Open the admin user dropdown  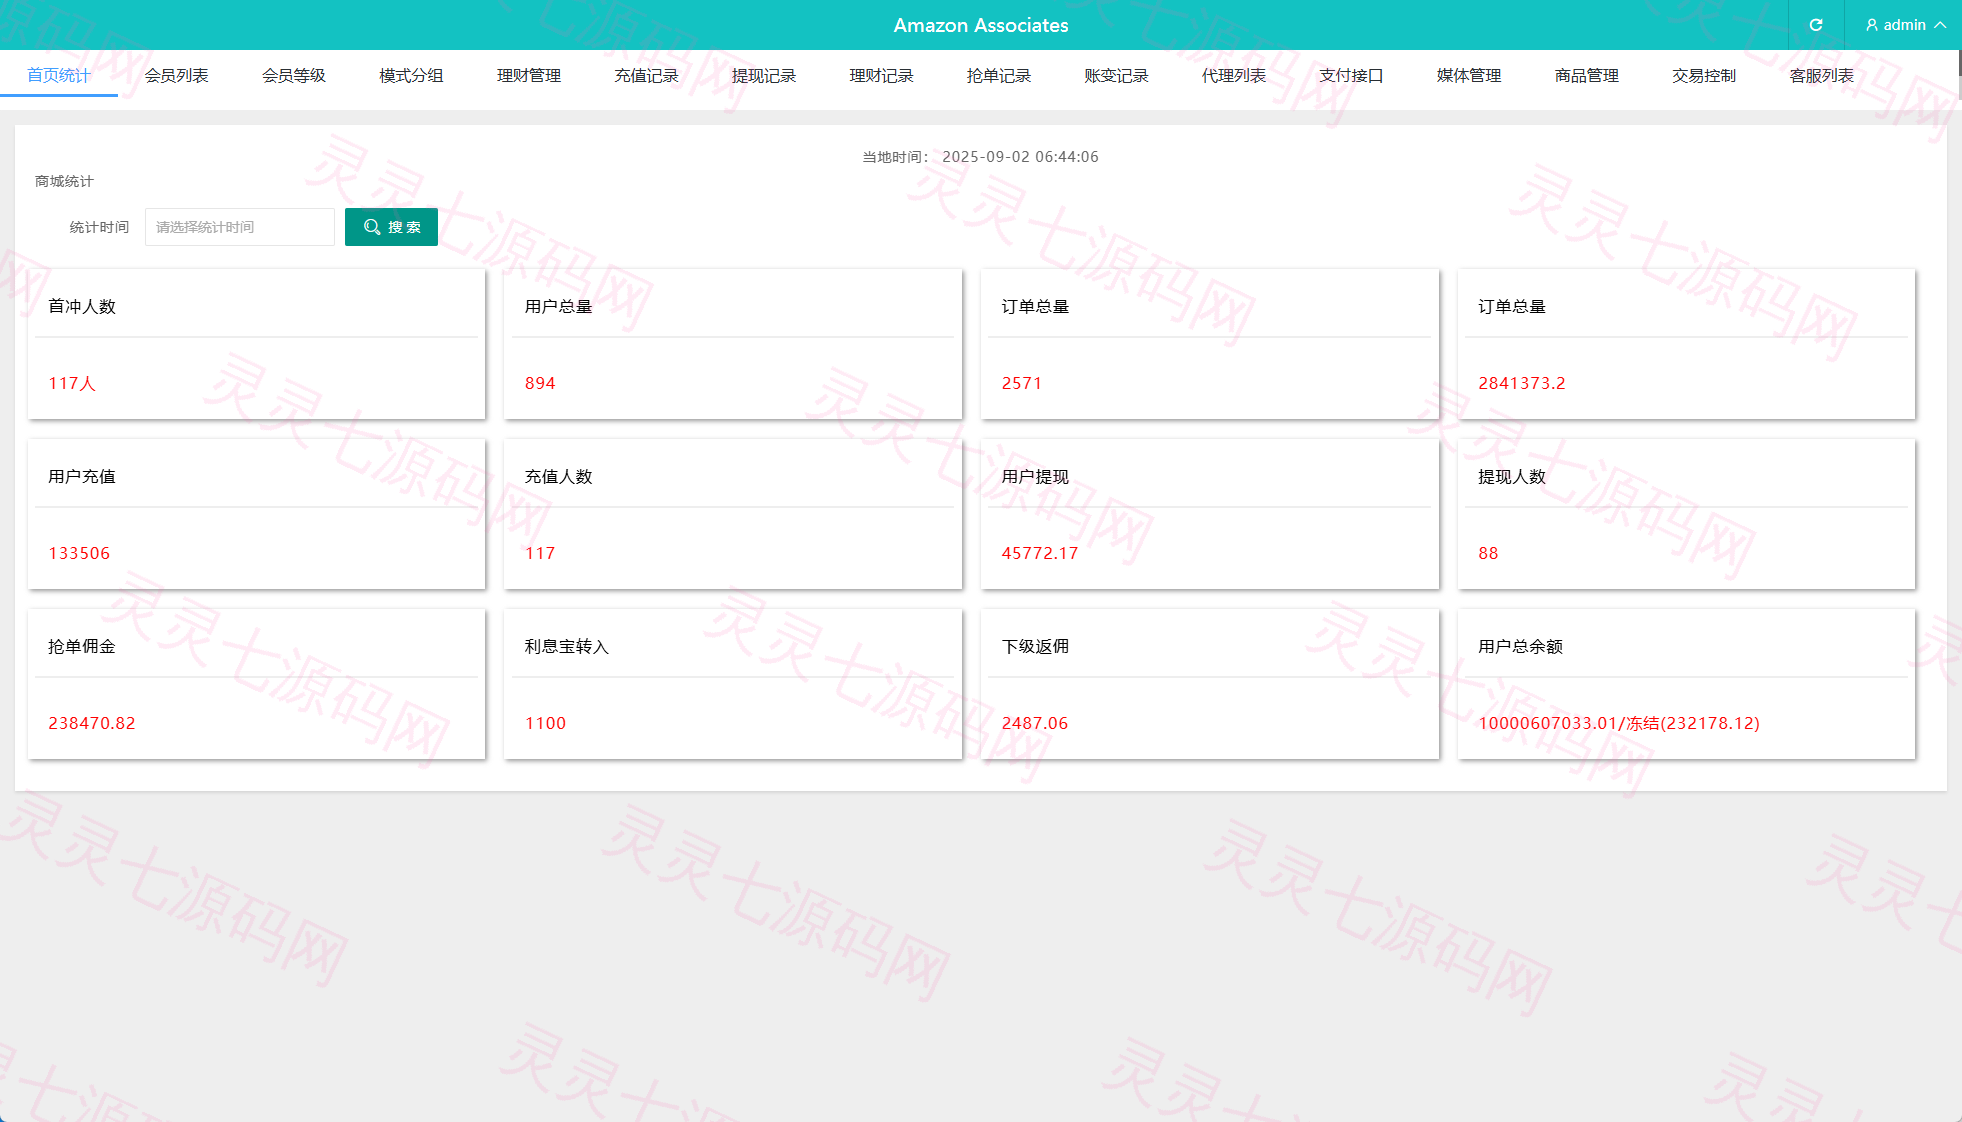click(1905, 25)
